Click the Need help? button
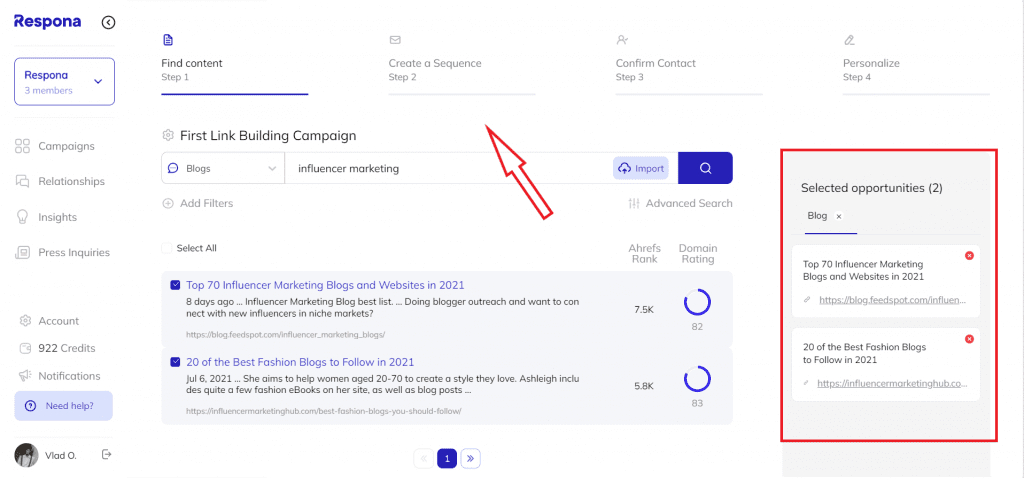This screenshot has width=1024, height=478. click(63, 406)
